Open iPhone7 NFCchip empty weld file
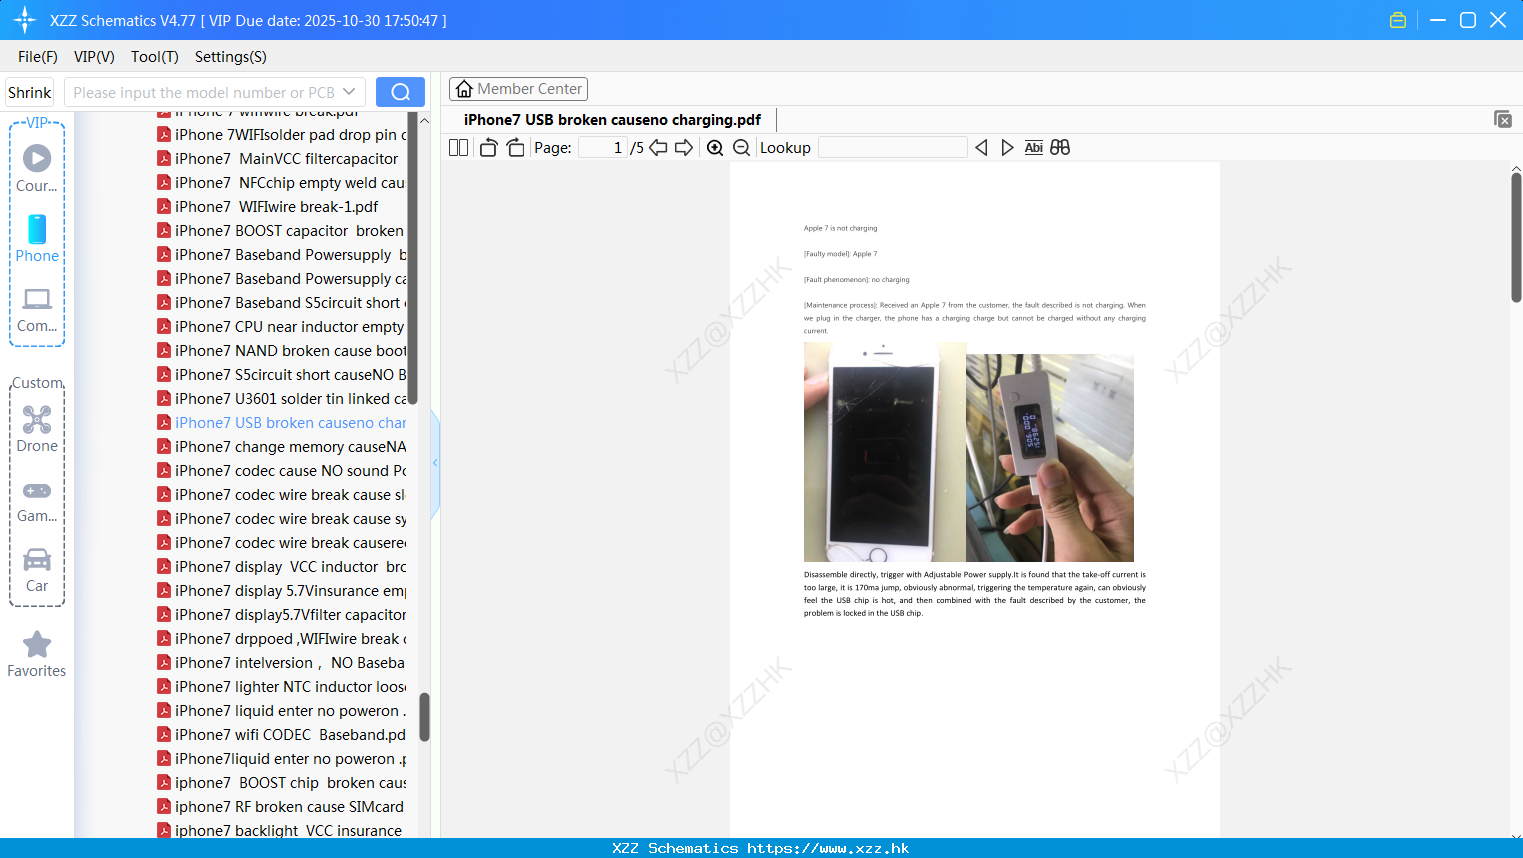The width and height of the screenshot is (1523, 858). 281,182
